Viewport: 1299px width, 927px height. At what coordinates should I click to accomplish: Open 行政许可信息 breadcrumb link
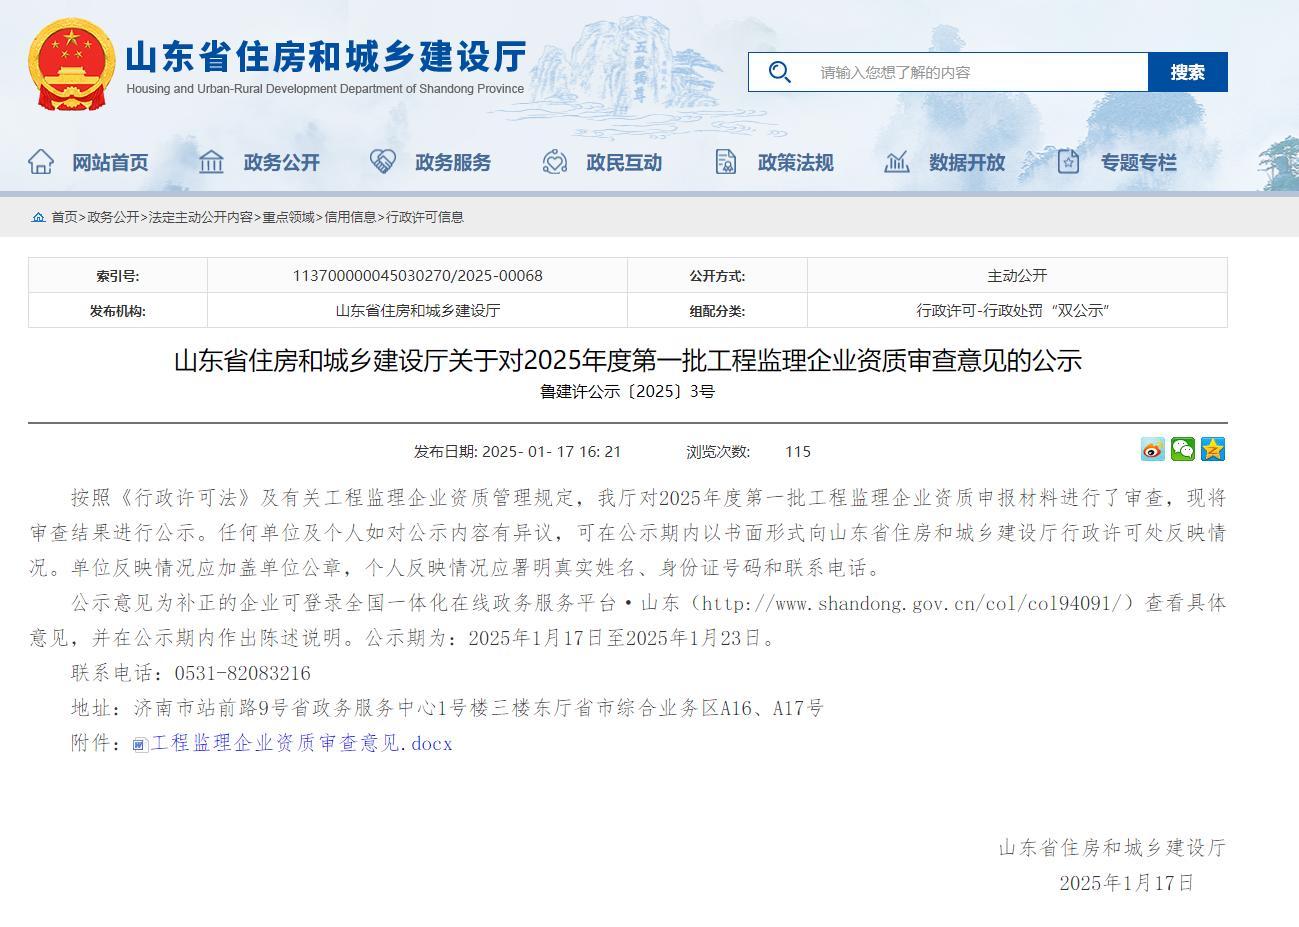click(425, 217)
